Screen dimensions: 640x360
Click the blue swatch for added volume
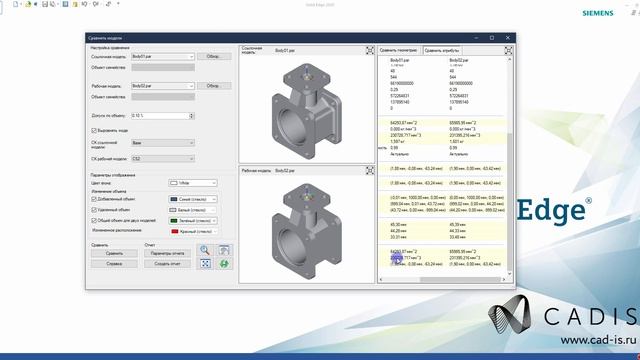(174, 199)
